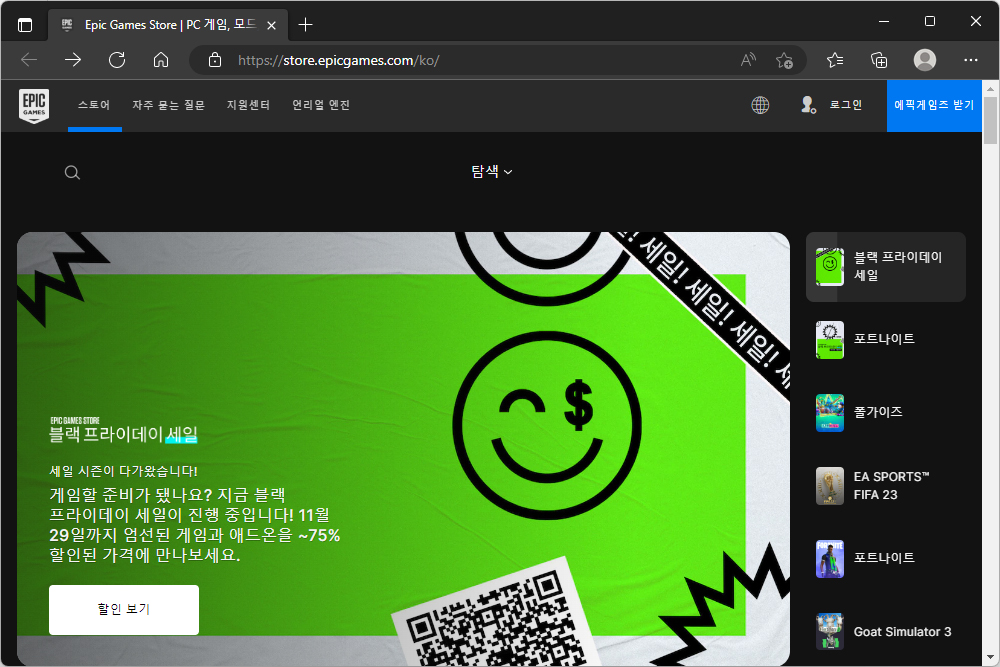Viewport: 1000px width, 667px height.
Task: Close the Epic Games Store browser tab
Action: [x=271, y=25]
